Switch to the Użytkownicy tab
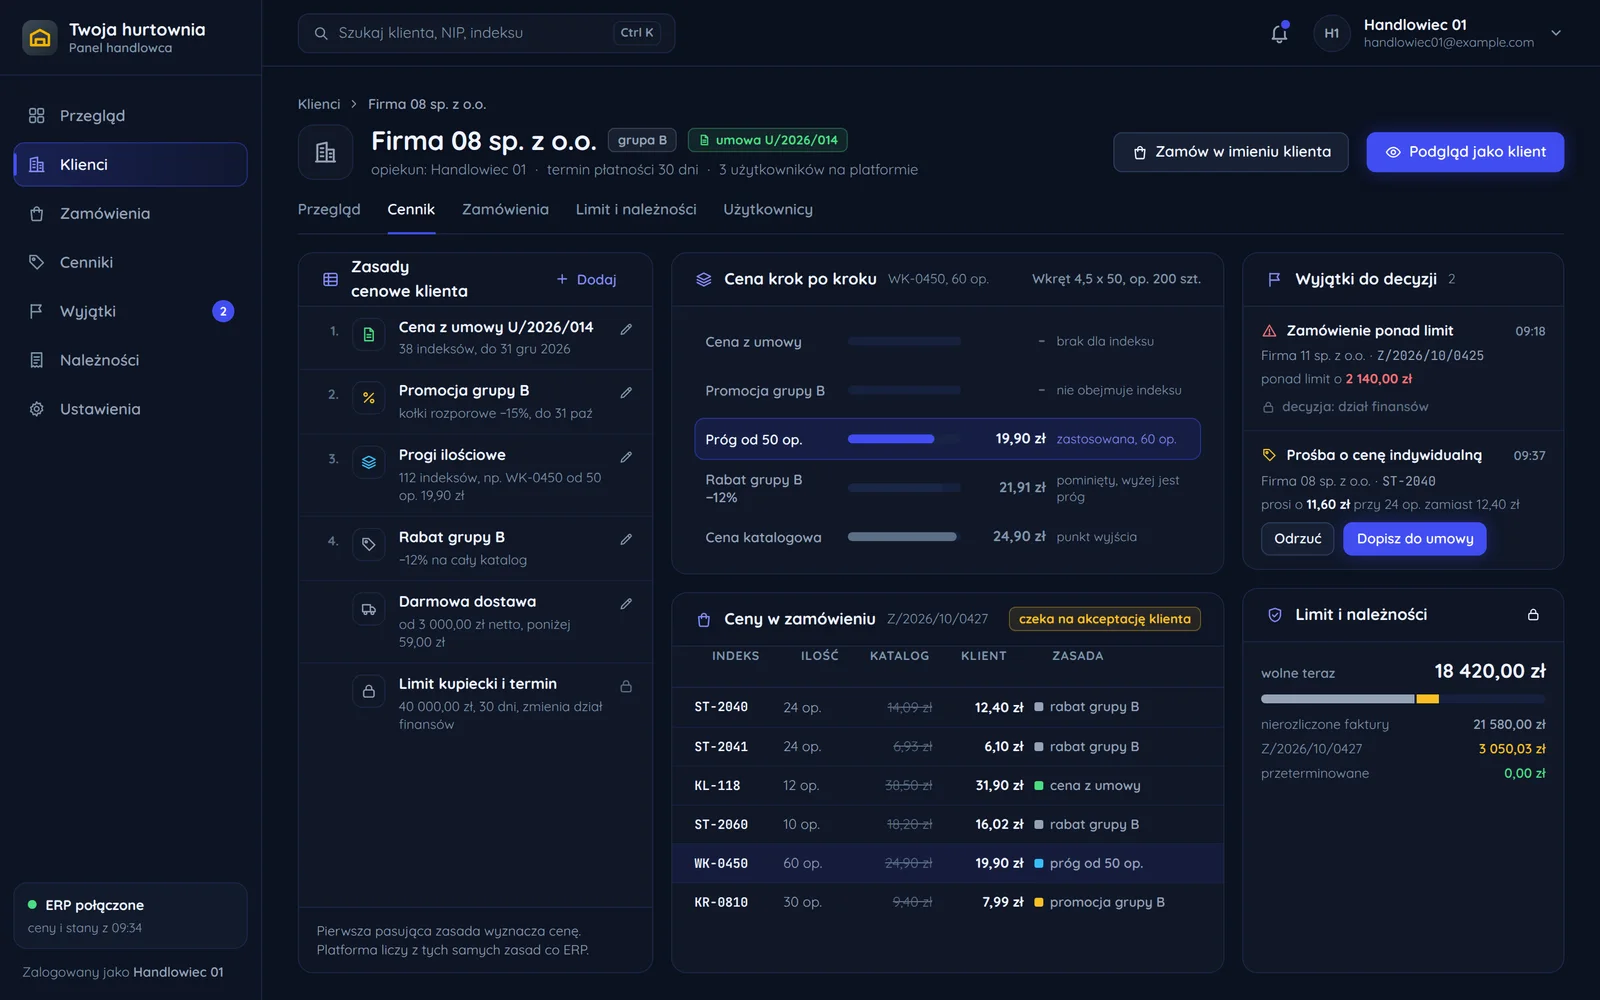 pos(768,210)
